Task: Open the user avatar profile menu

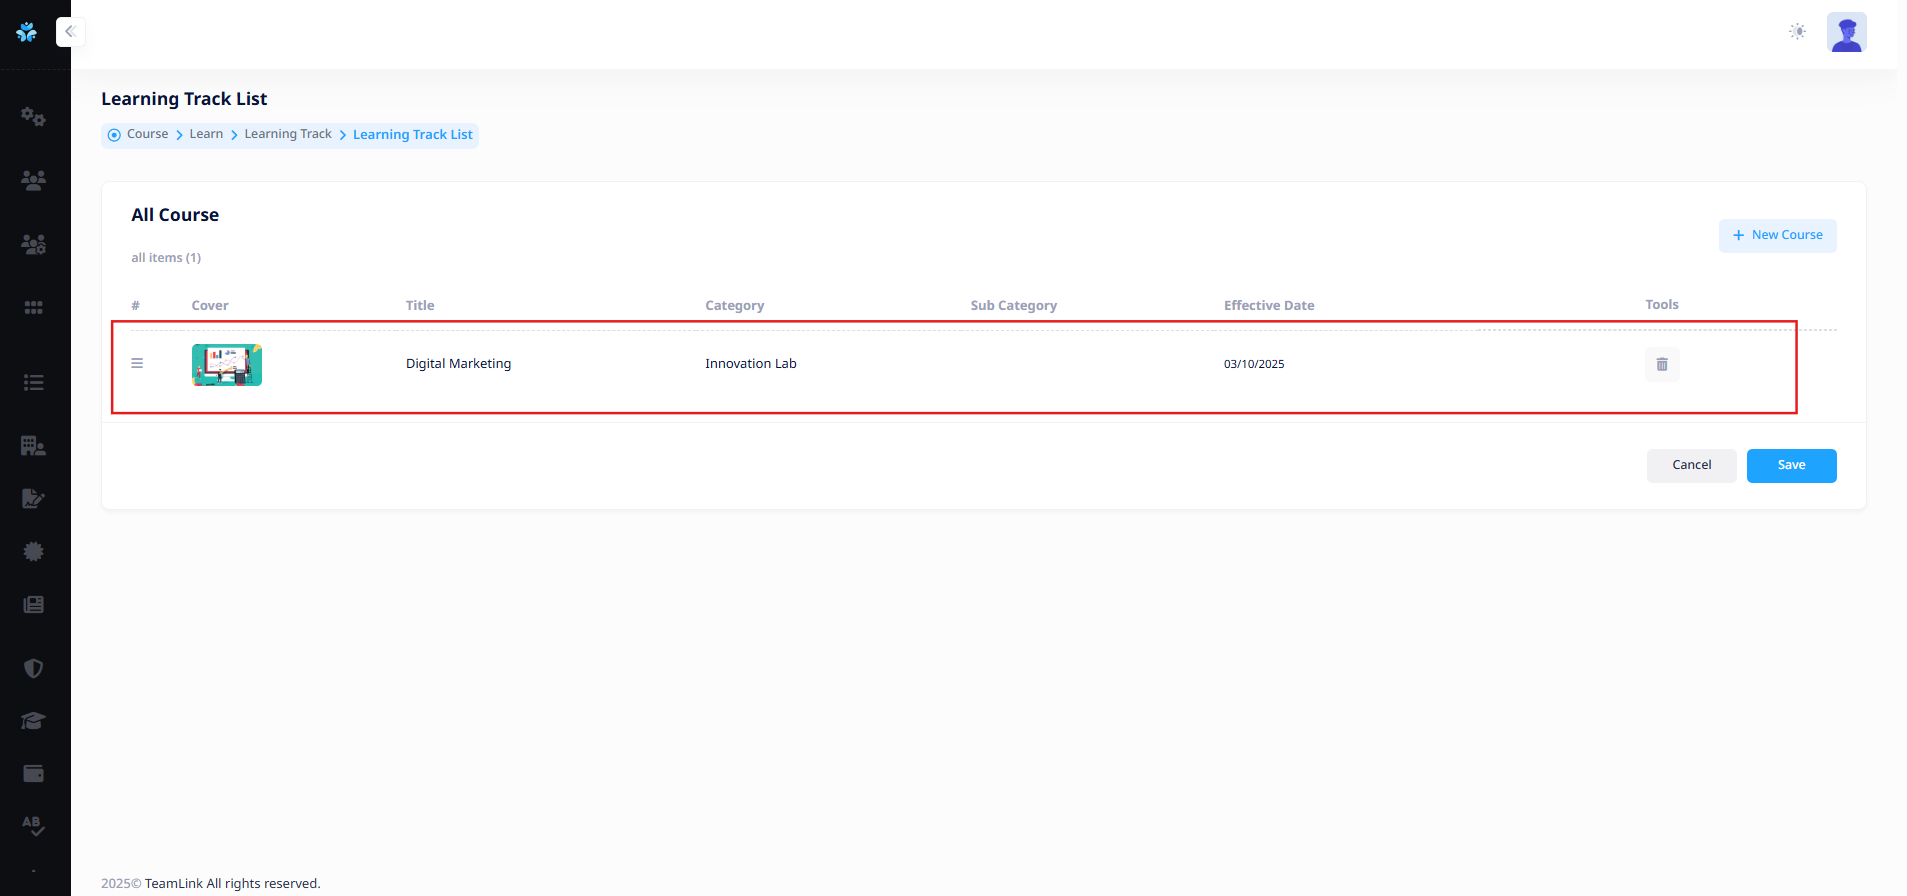Action: [x=1846, y=32]
